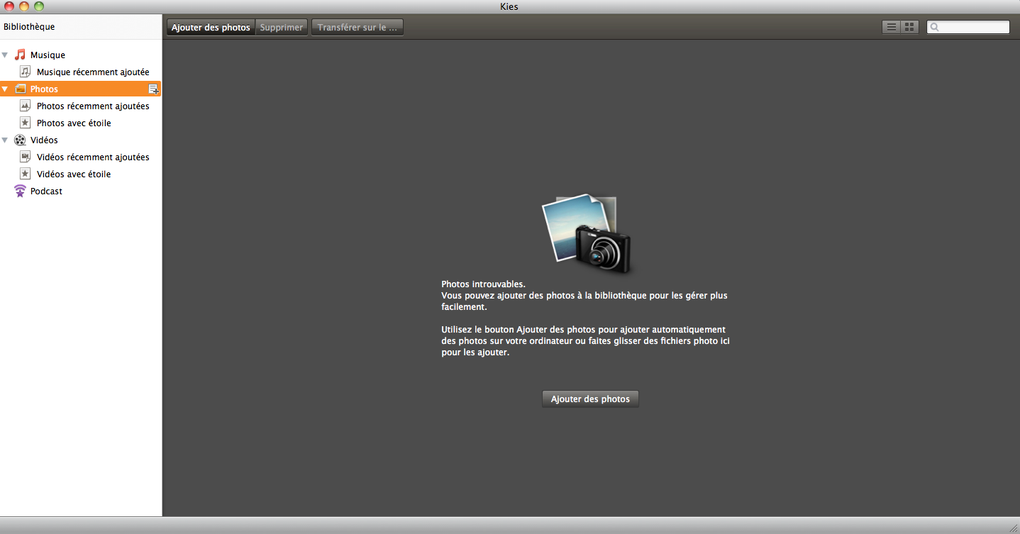Select Podcast in the library
Screen dimensions: 1020x534
pyautogui.click(x=46, y=191)
